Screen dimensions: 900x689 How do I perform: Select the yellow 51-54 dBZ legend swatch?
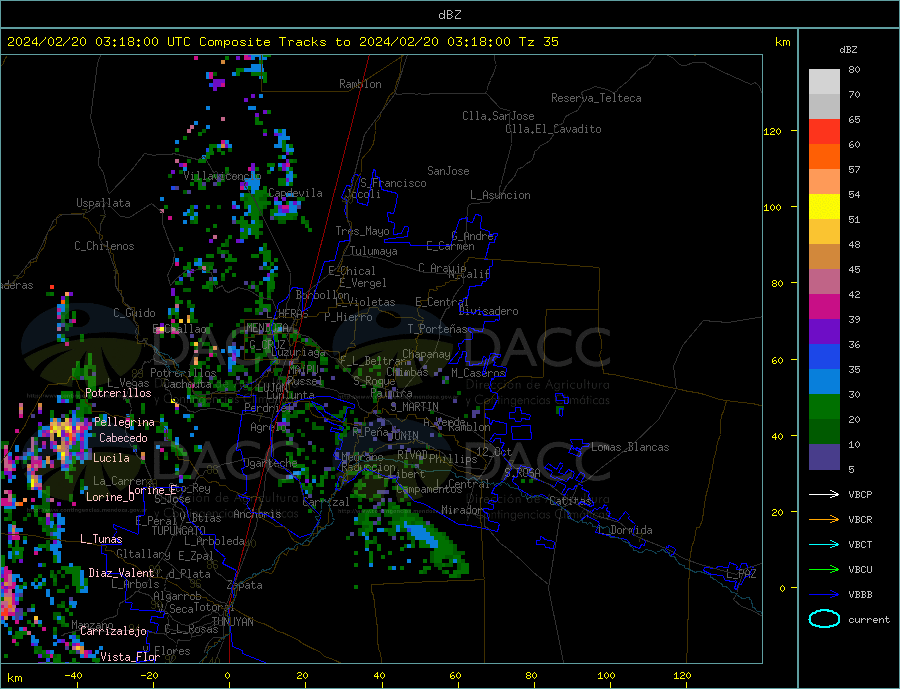click(x=824, y=207)
